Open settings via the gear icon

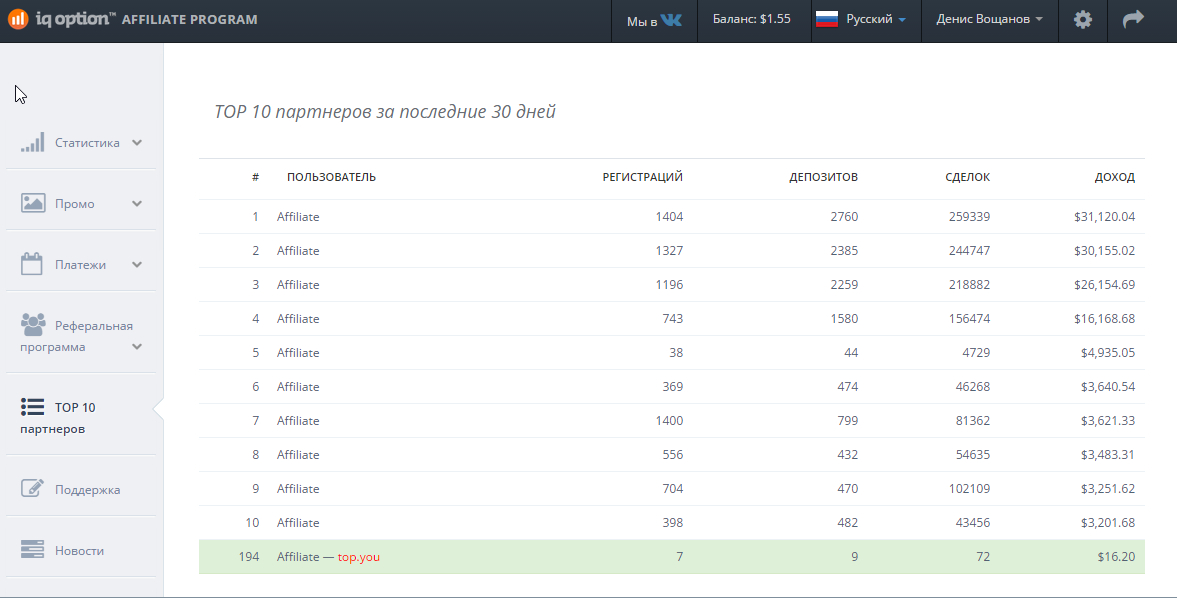point(1082,20)
